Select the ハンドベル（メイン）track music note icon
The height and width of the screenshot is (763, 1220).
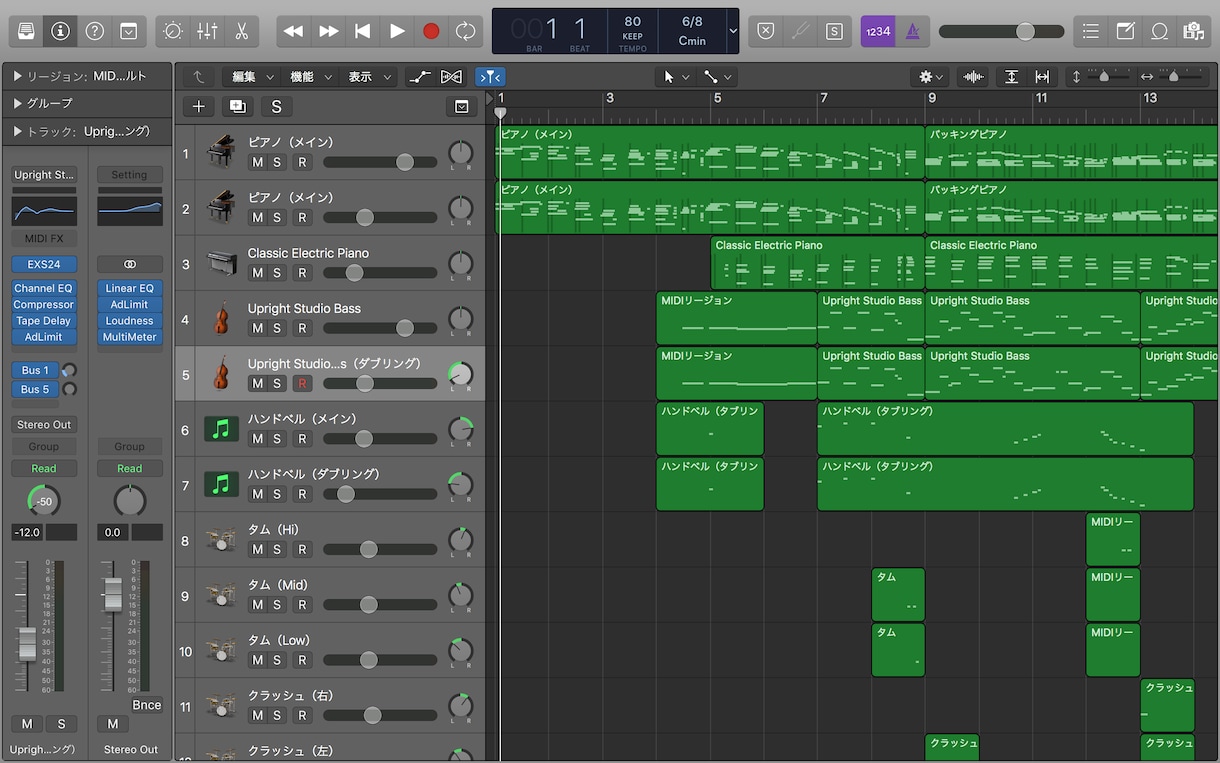pyautogui.click(x=221, y=429)
